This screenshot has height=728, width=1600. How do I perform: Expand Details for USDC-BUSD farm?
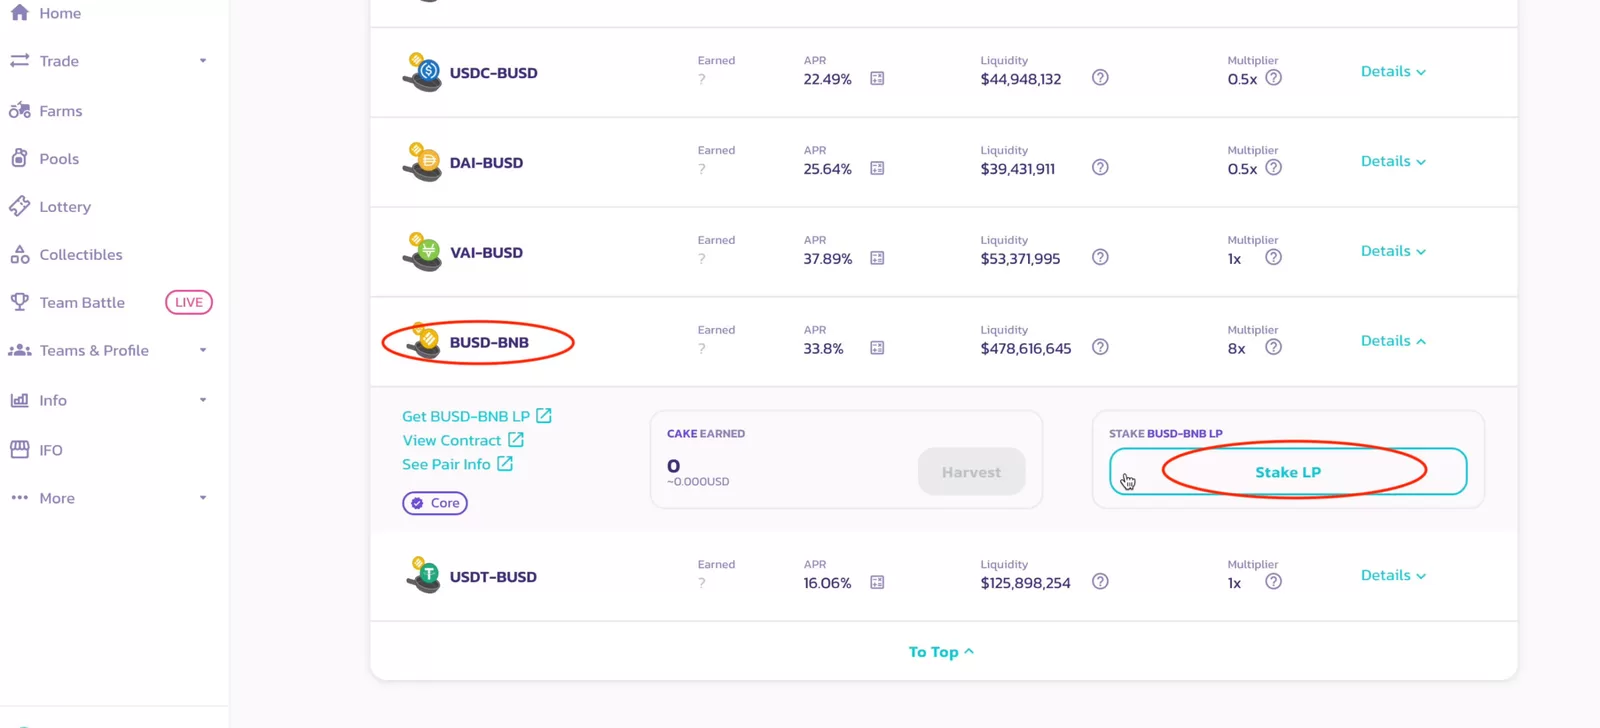1393,71
